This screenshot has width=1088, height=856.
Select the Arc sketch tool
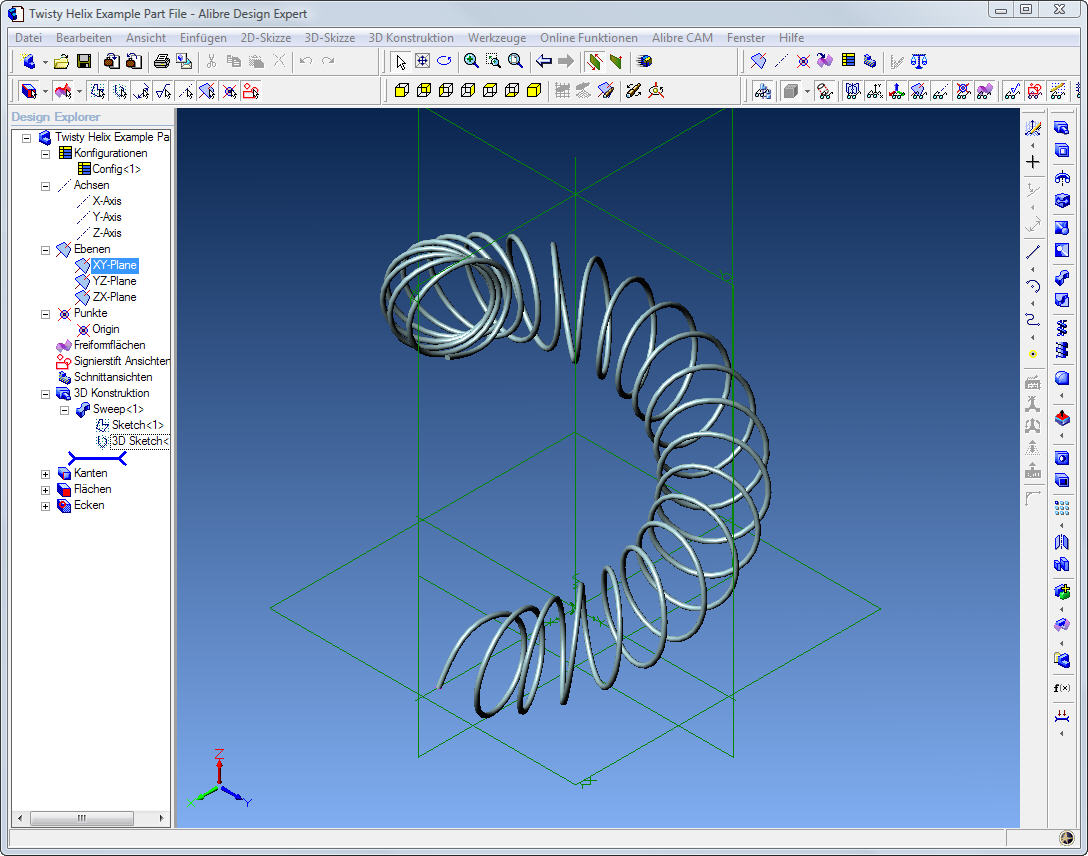pos(1033,286)
